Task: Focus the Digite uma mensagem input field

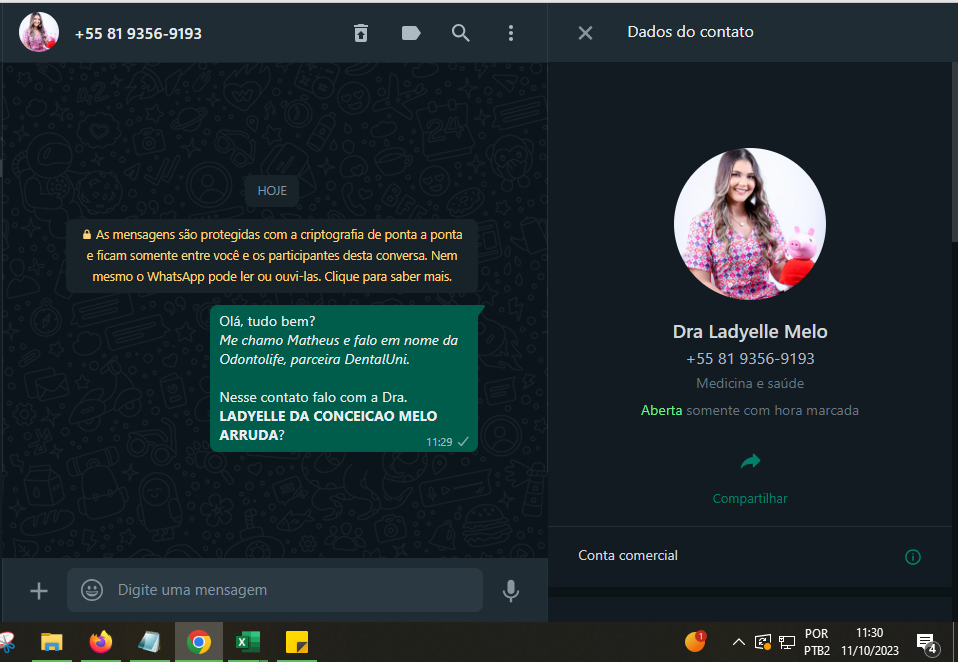Action: [x=275, y=590]
